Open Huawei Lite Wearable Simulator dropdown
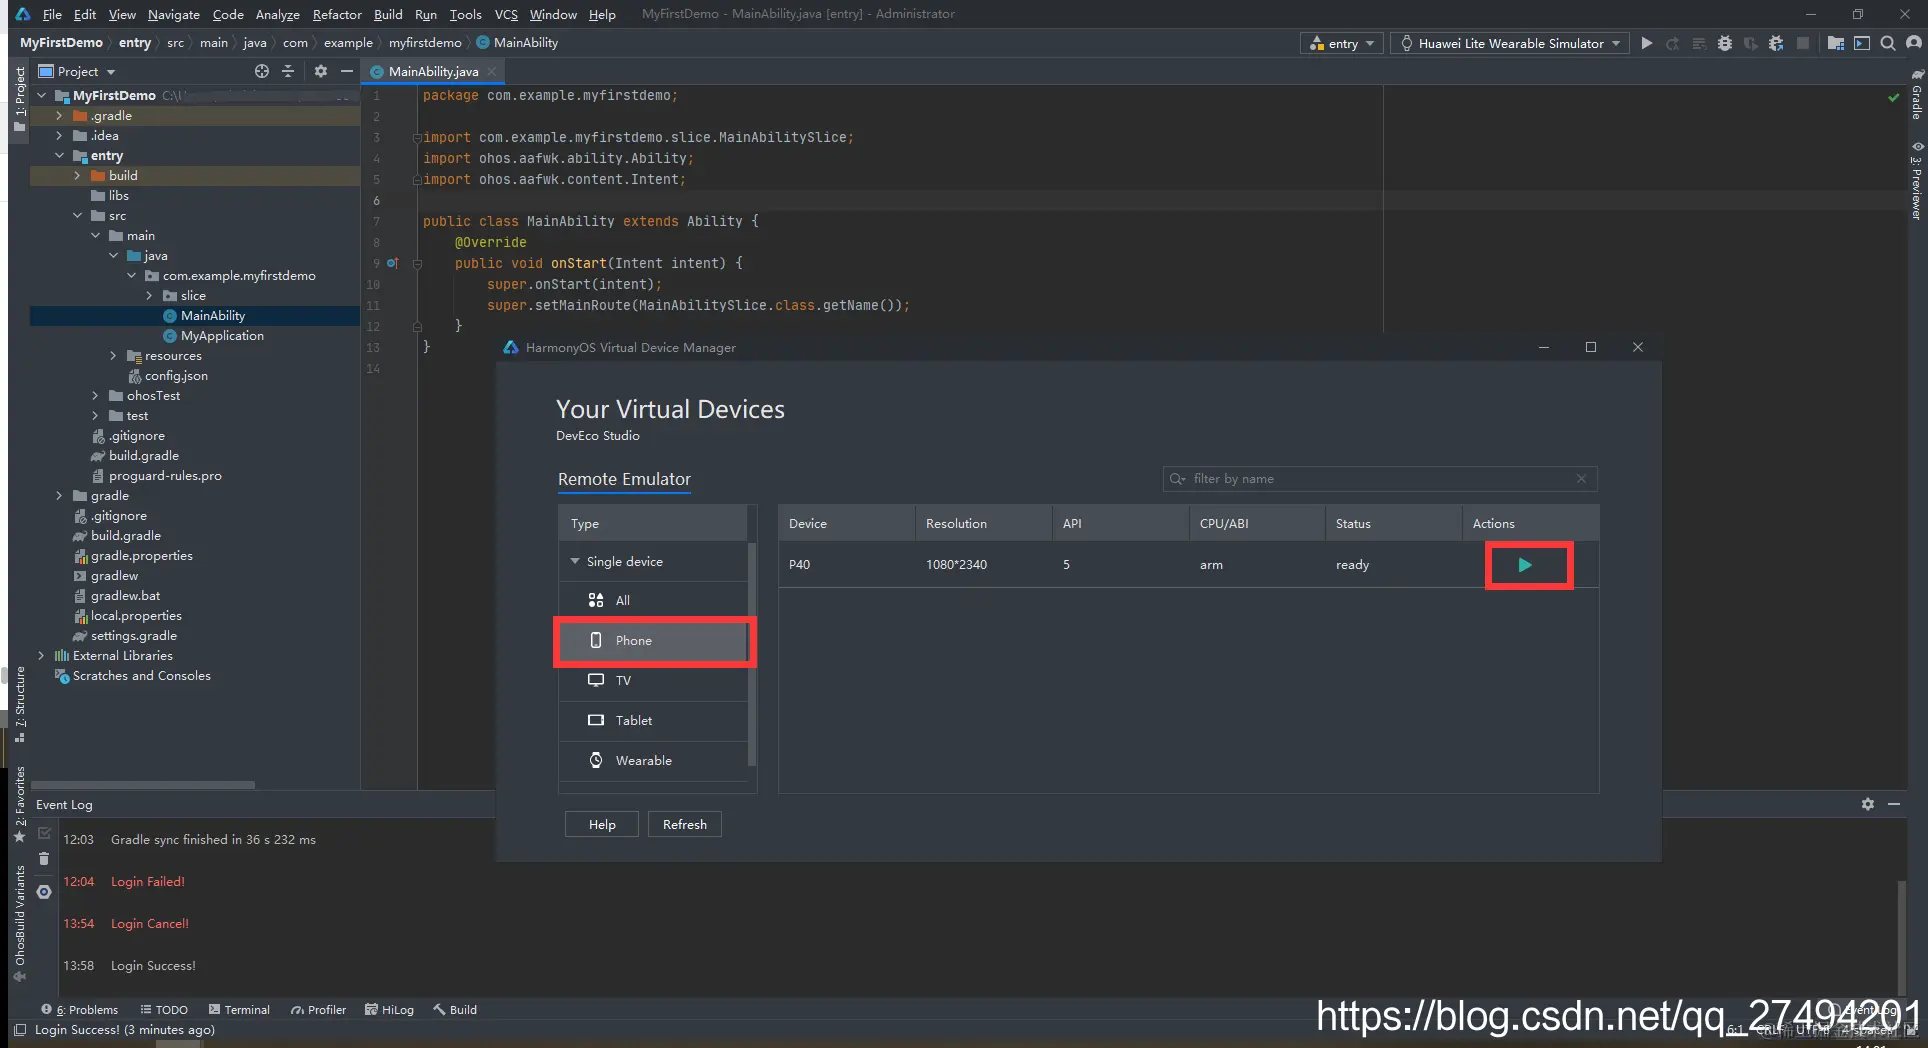Viewport: 1928px width, 1048px height. point(1509,43)
